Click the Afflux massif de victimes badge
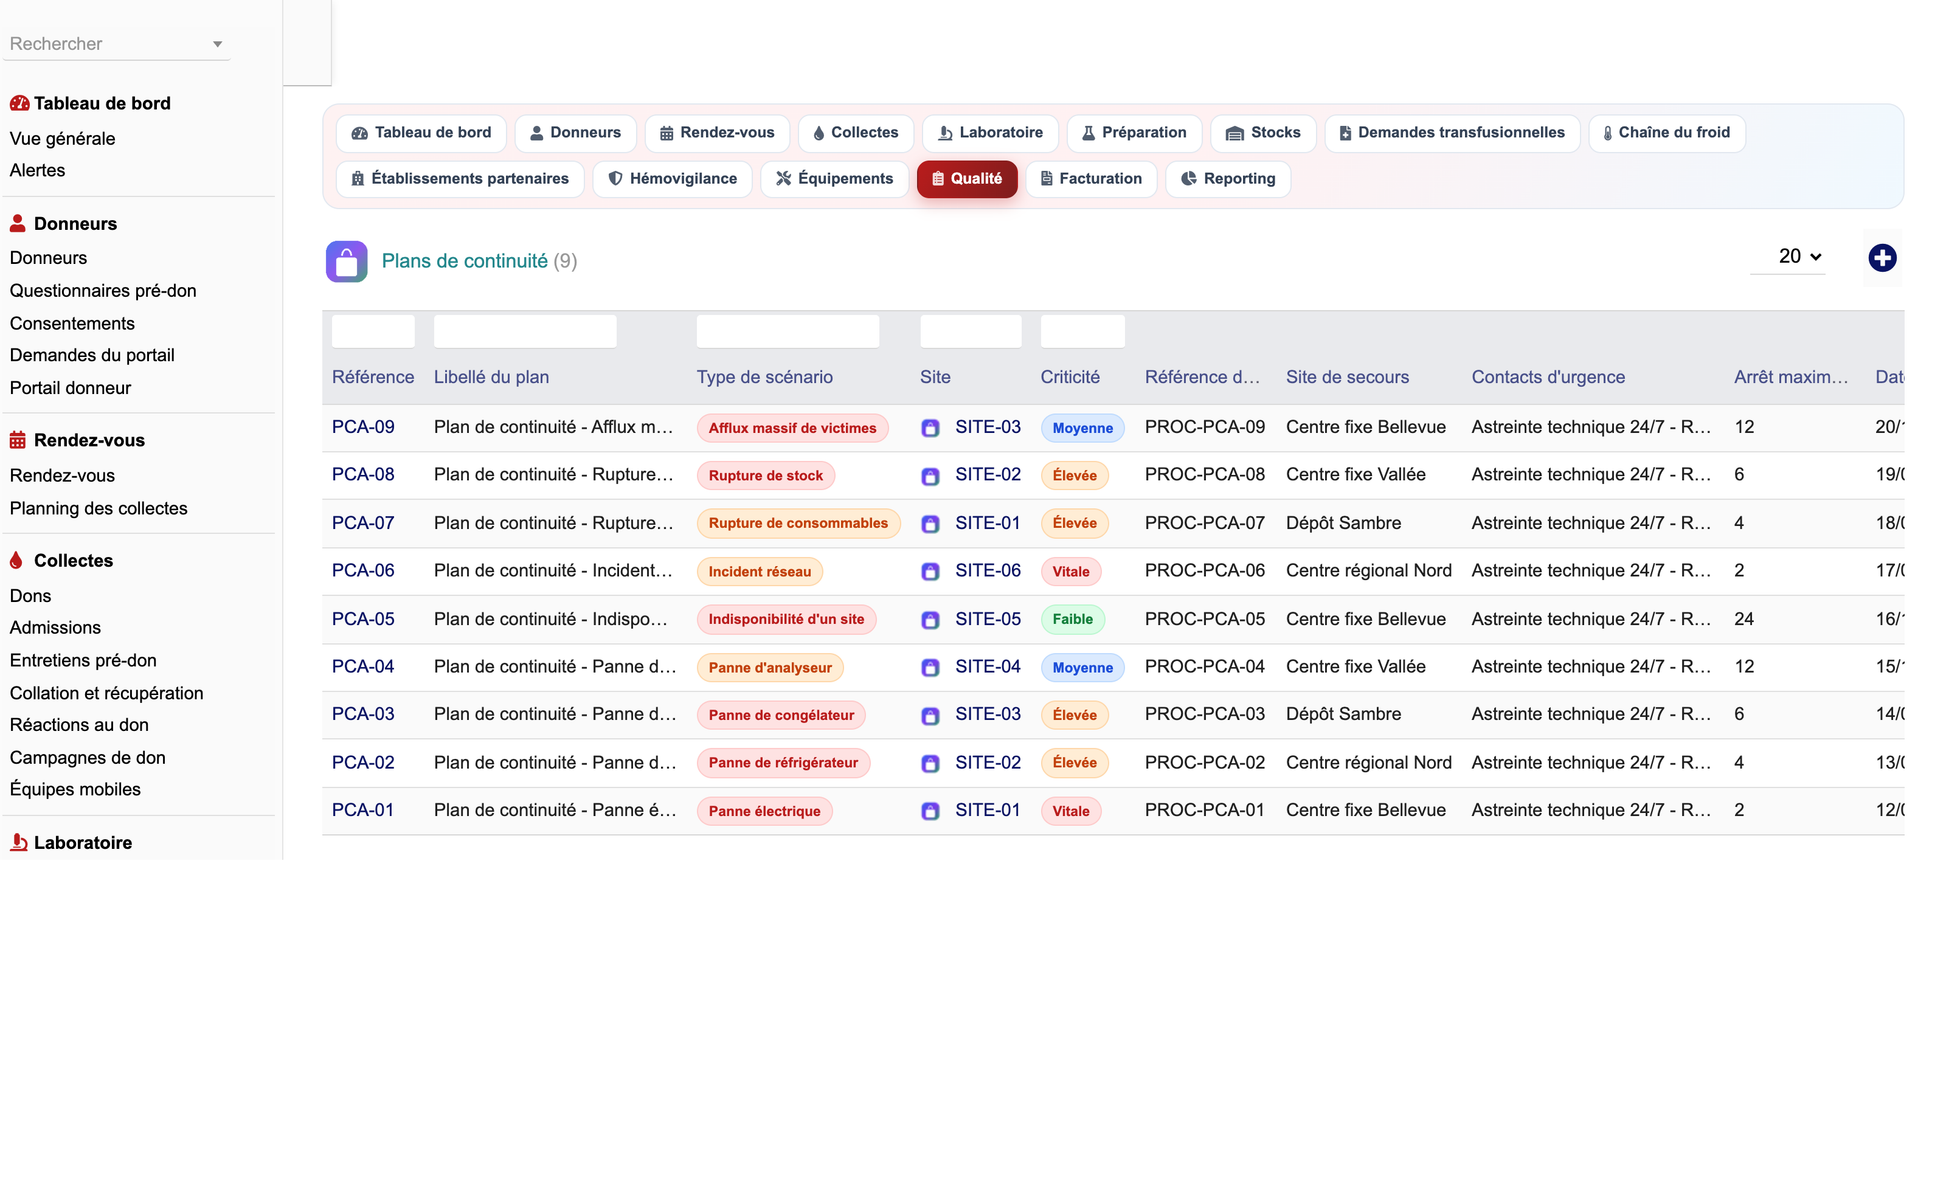 pyautogui.click(x=792, y=428)
